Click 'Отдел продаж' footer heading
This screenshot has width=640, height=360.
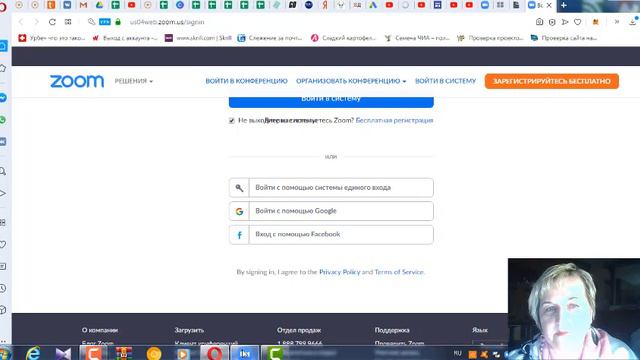(x=299, y=330)
